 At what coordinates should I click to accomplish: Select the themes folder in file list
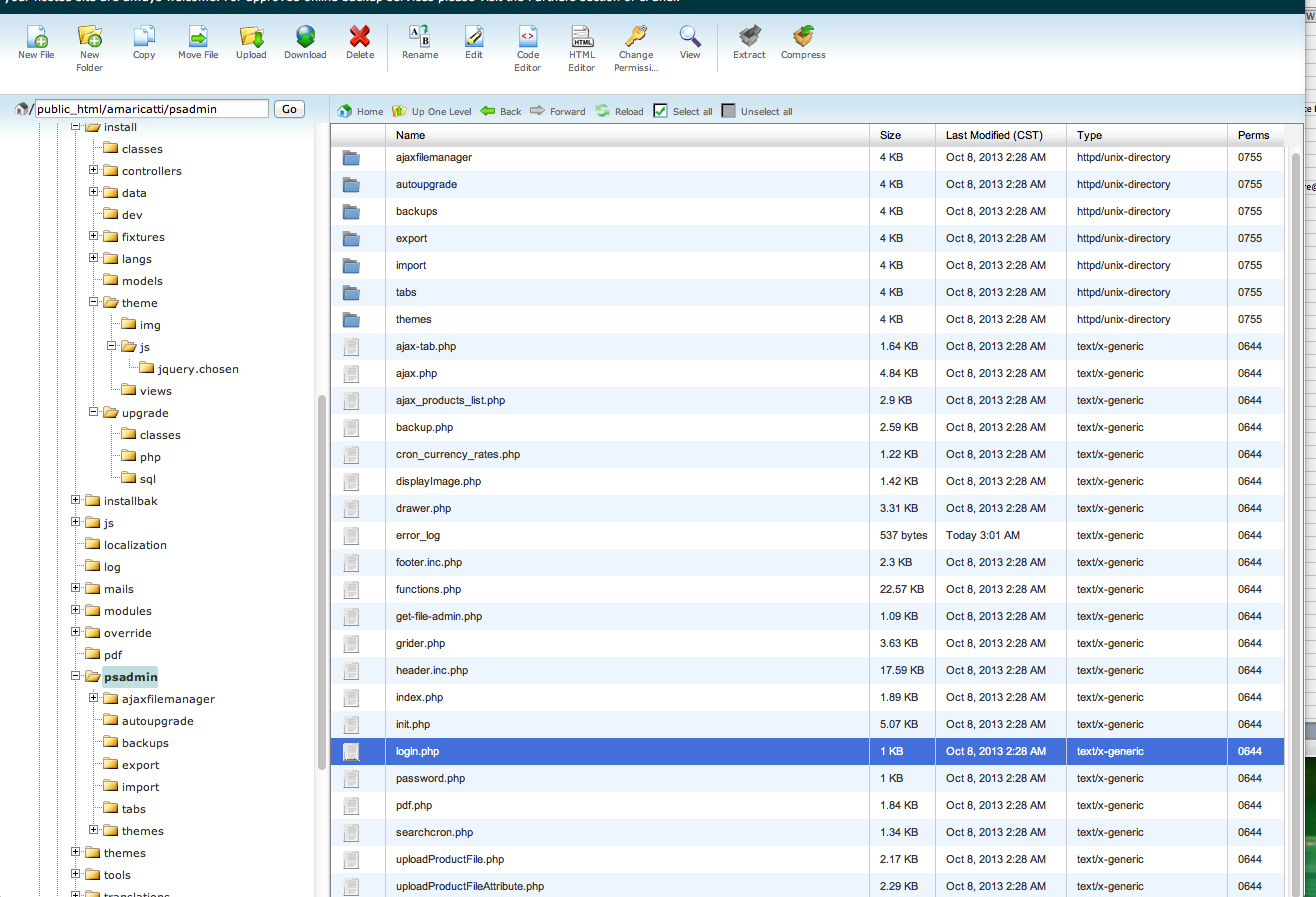[807, 319]
